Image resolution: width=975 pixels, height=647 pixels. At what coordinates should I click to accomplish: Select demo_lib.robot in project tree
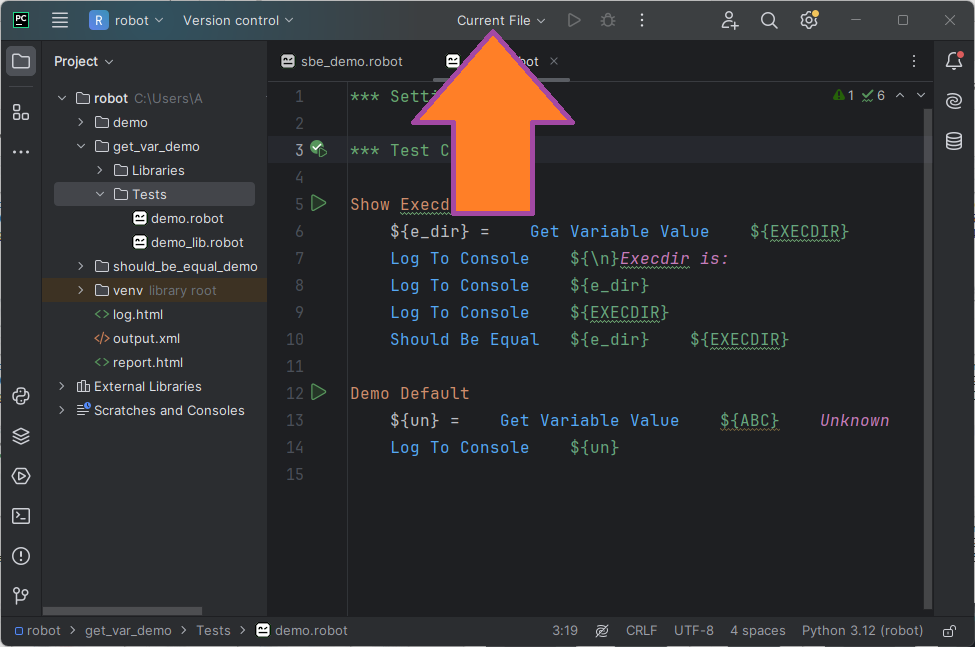point(188,242)
